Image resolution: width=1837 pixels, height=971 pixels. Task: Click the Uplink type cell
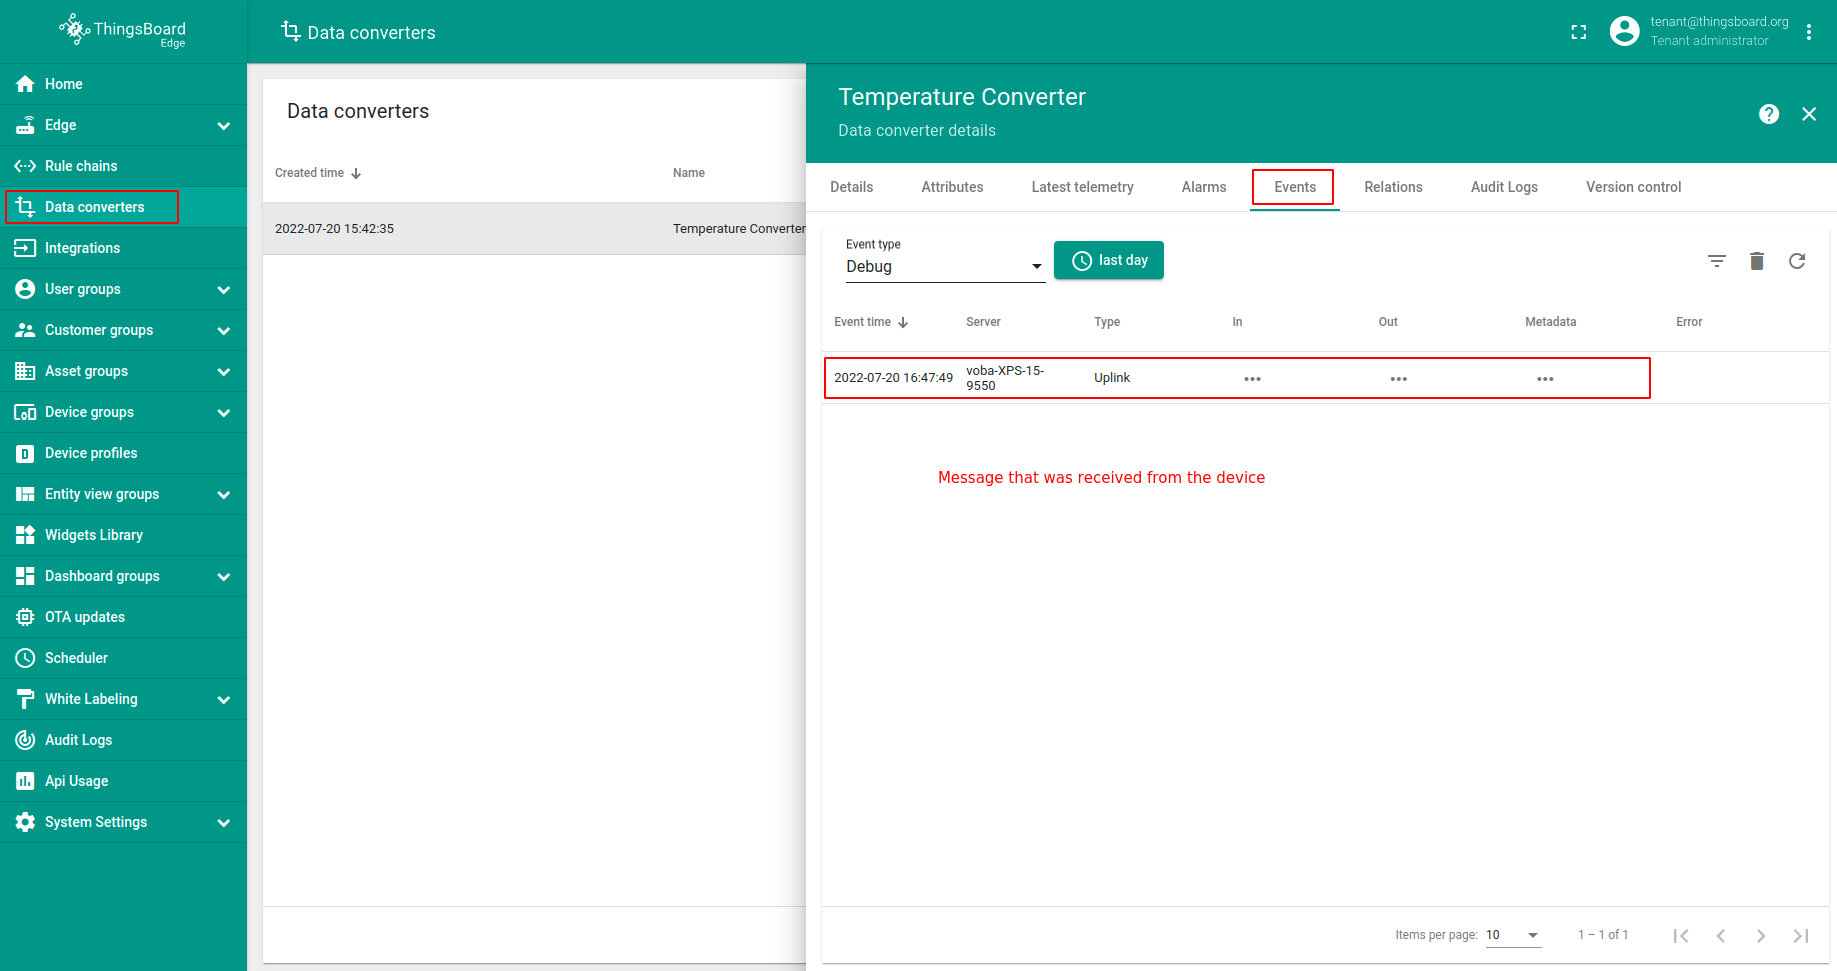pyautogui.click(x=1112, y=378)
